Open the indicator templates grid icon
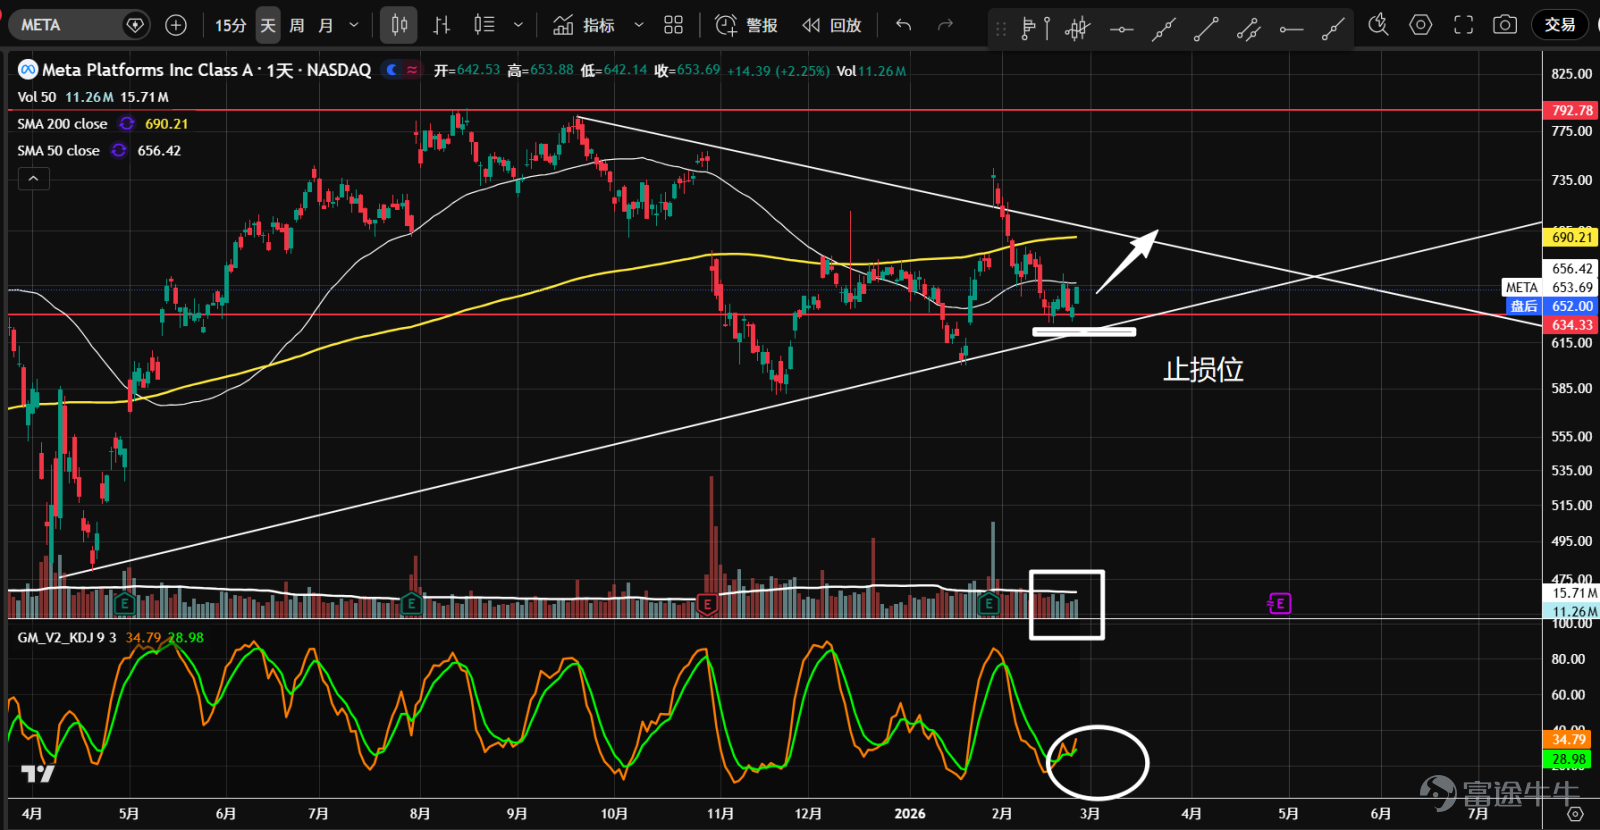Image resolution: width=1600 pixels, height=830 pixels. point(674,25)
